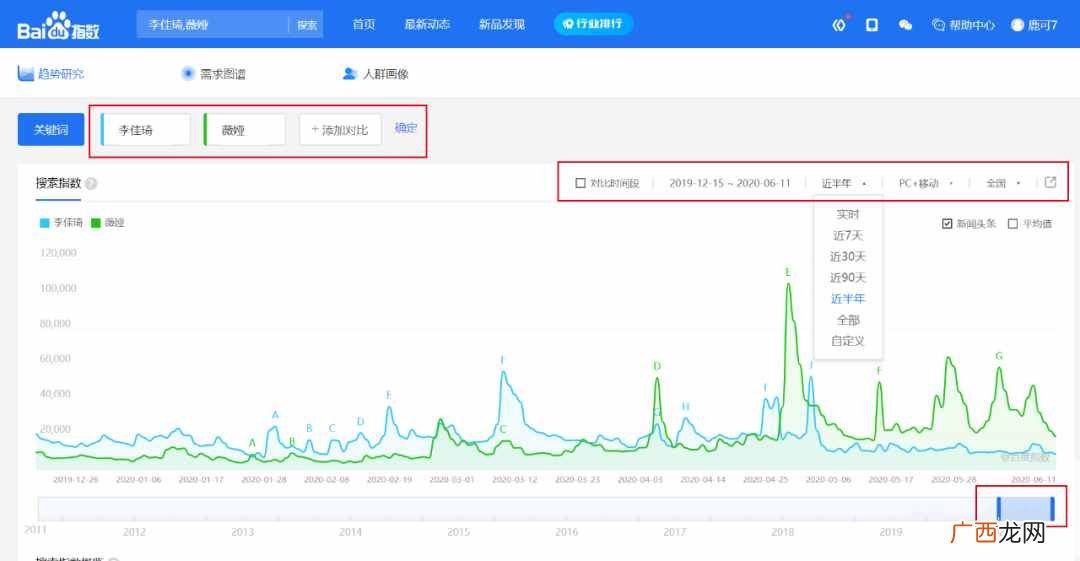Enable the 平均值 checkbox
Viewport: 1080px width, 561px height.
point(1012,223)
